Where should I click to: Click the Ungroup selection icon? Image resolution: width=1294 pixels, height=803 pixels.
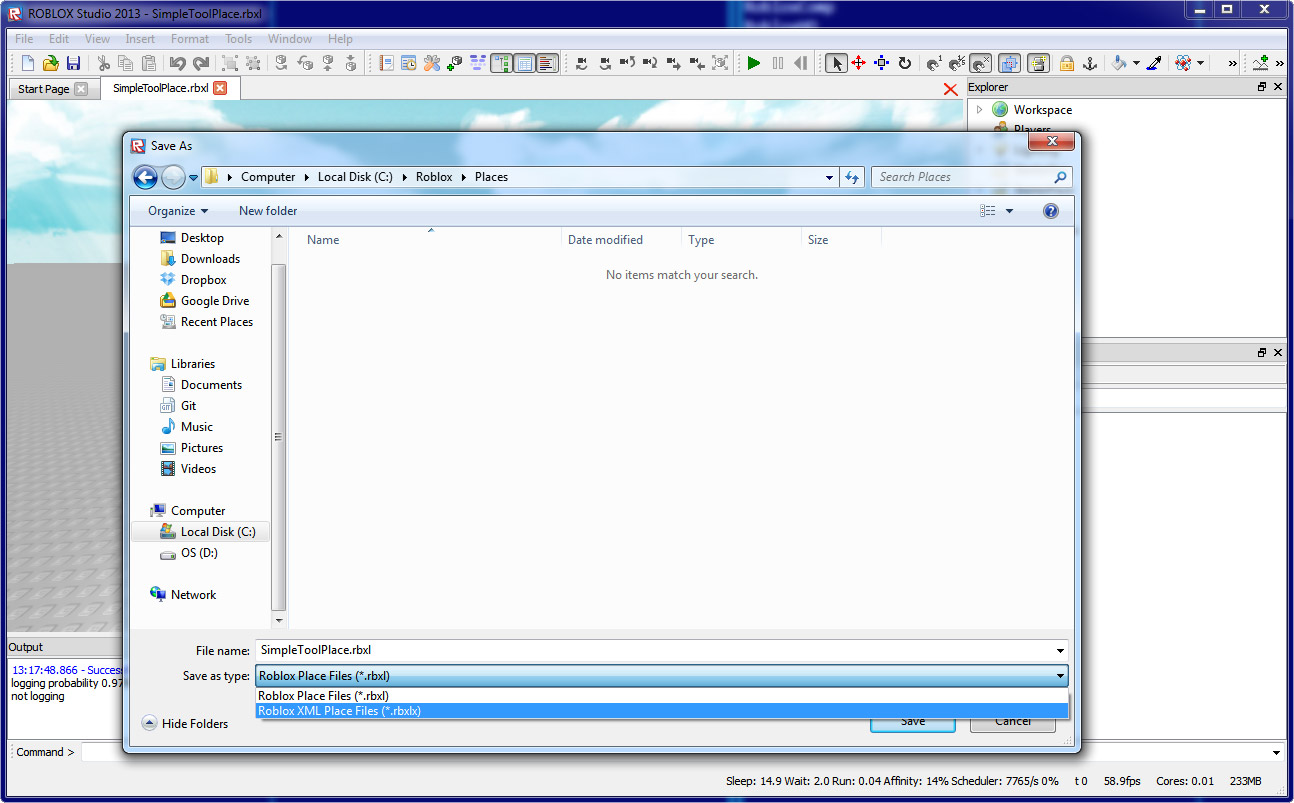point(253,63)
